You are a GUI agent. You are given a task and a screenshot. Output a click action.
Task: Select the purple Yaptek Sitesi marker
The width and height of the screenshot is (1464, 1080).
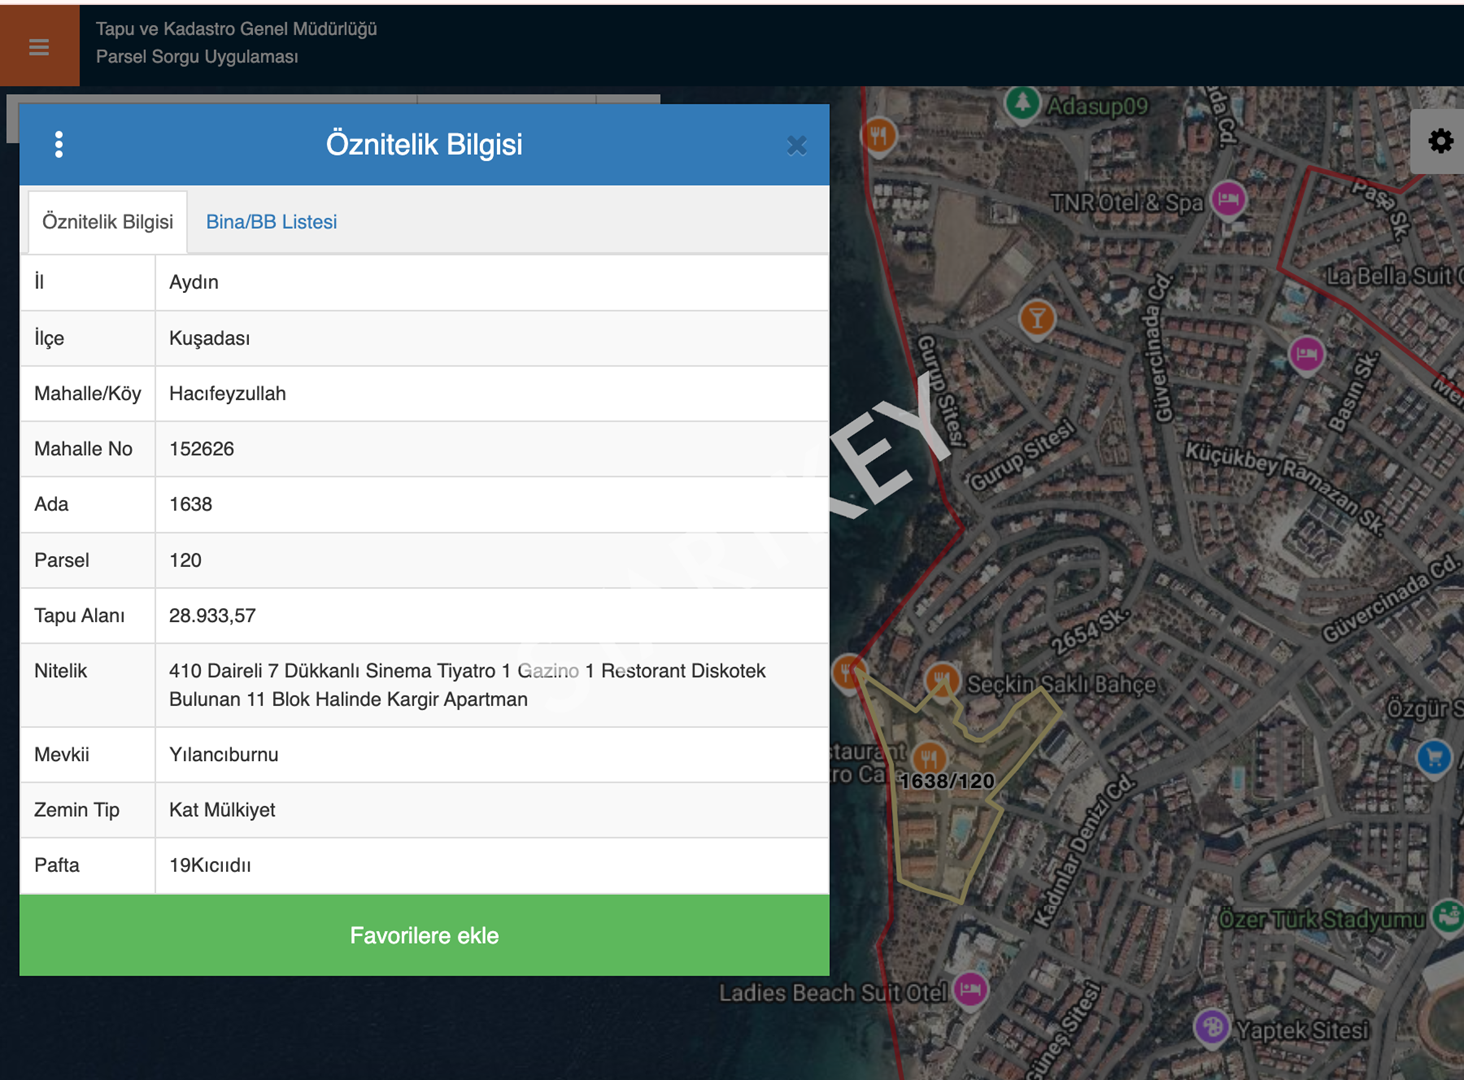(x=1212, y=1027)
